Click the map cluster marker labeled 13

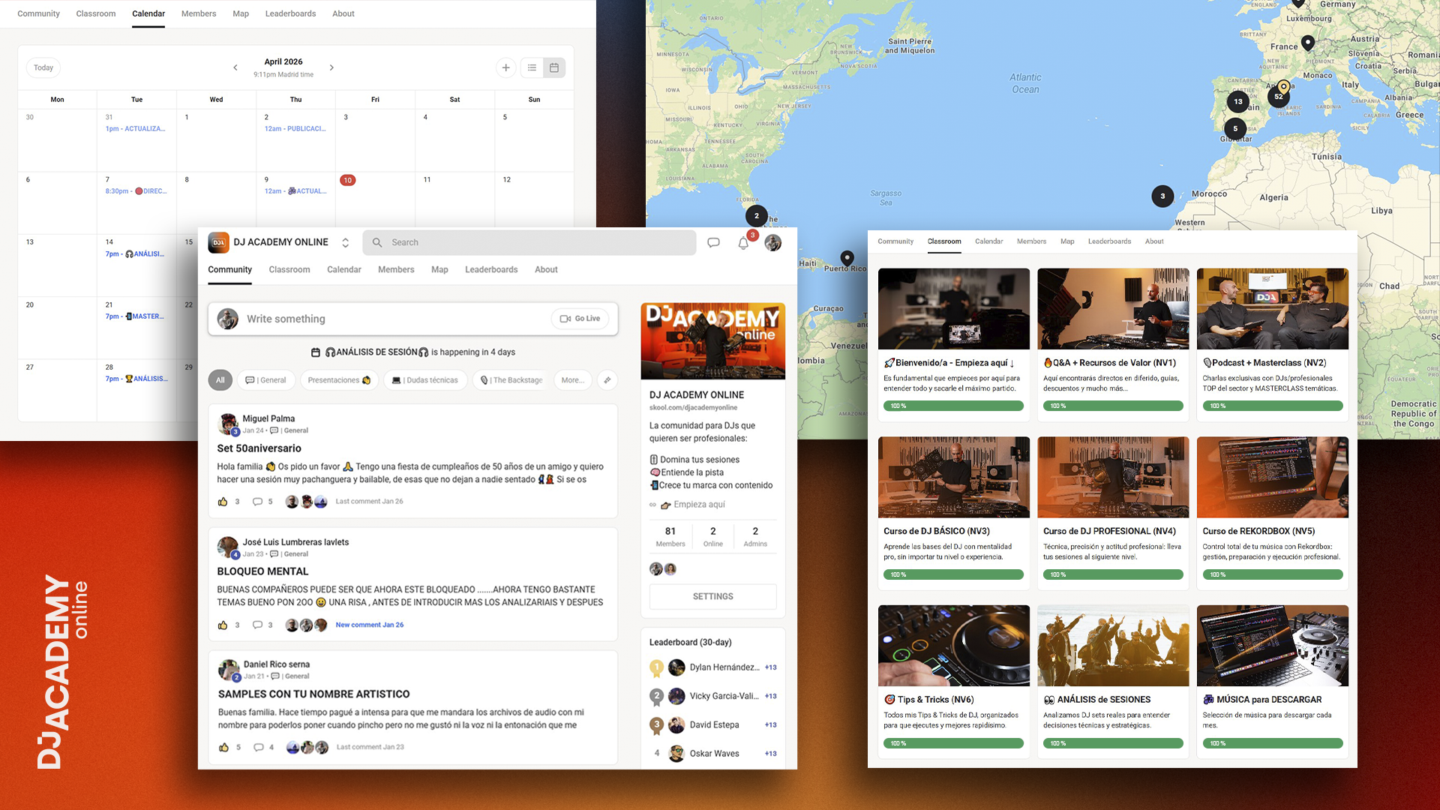coord(1238,101)
